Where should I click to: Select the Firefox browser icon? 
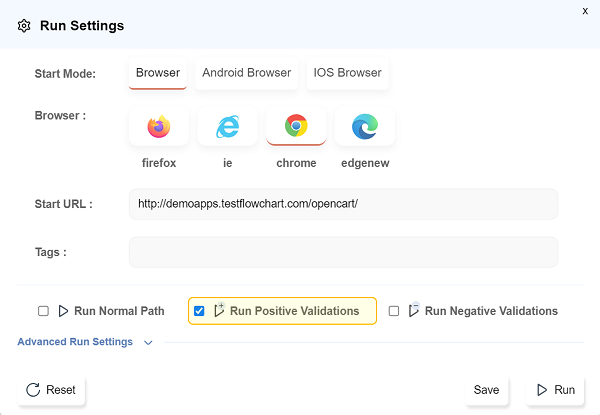(x=158, y=127)
